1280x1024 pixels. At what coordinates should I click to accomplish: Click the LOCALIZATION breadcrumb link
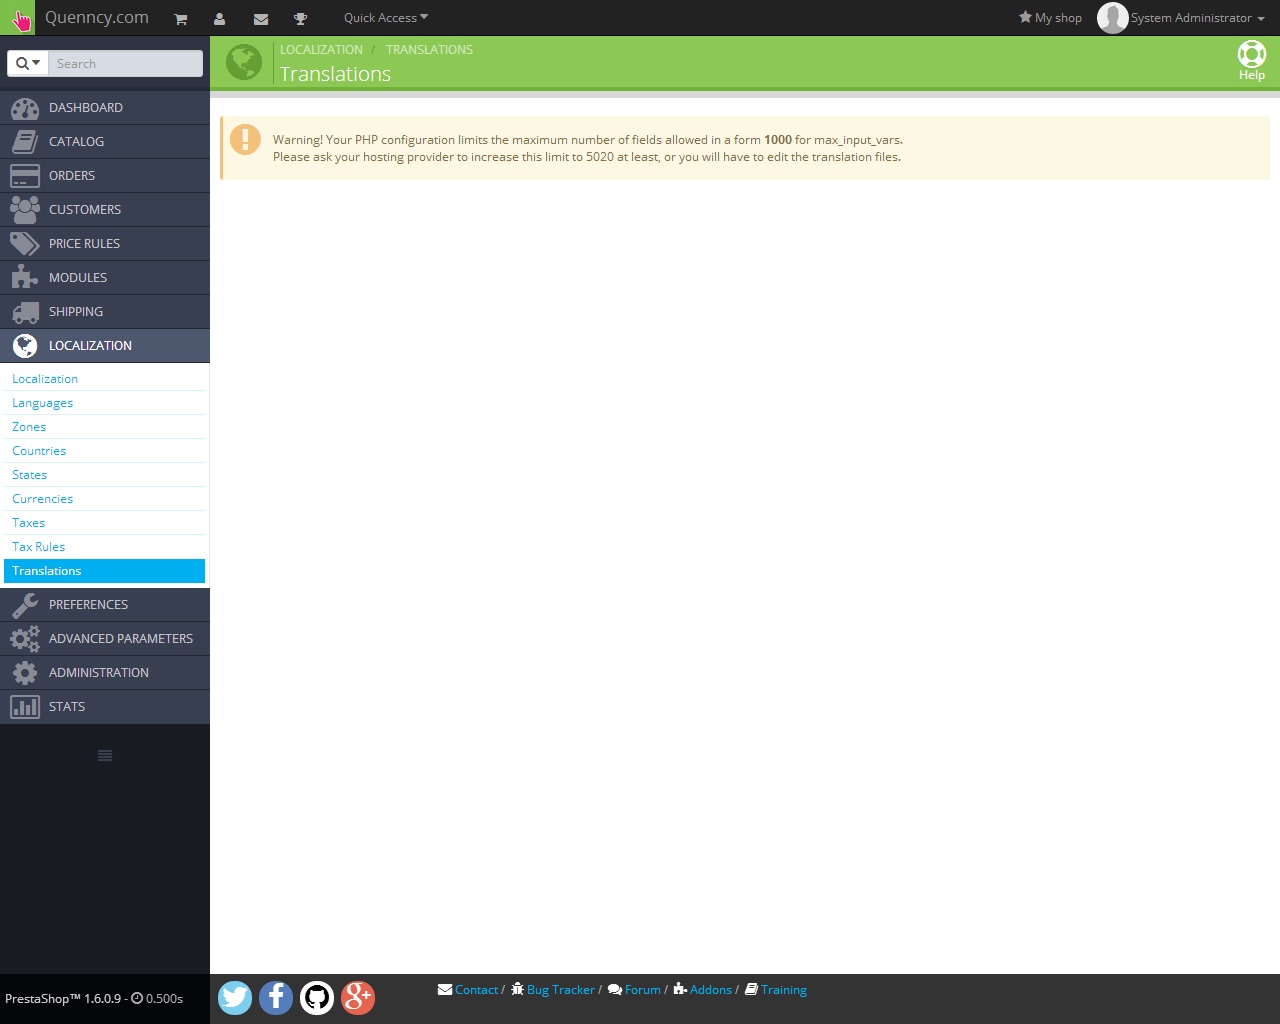(321, 50)
